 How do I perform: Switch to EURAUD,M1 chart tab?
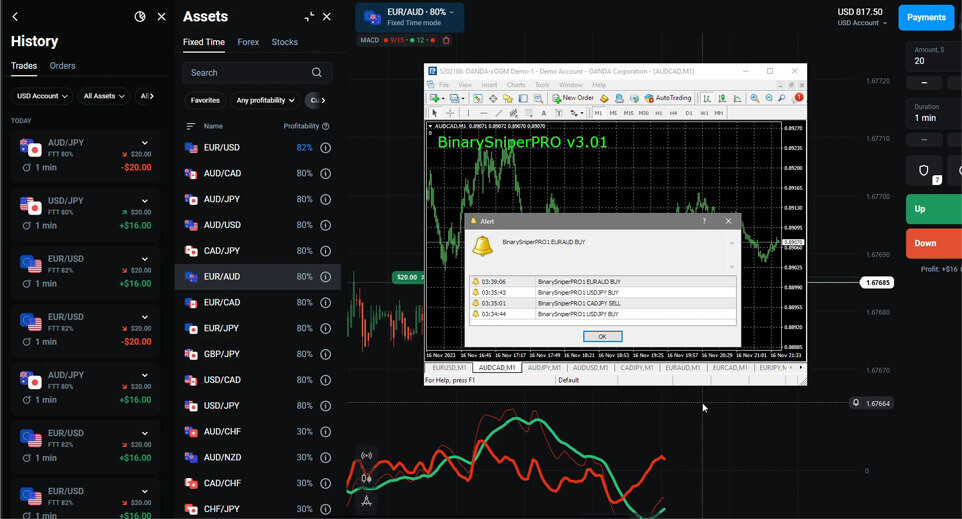click(x=683, y=367)
